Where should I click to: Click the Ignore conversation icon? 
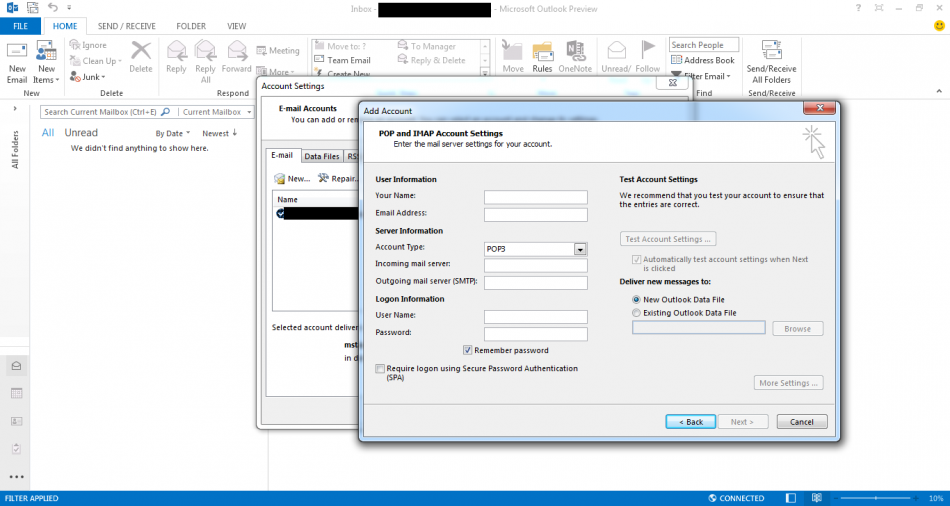[75, 45]
